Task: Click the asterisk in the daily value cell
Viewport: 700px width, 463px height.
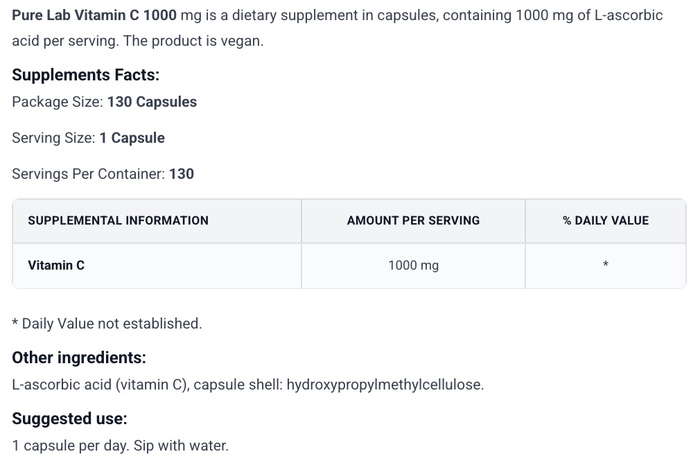Action: pos(606,266)
